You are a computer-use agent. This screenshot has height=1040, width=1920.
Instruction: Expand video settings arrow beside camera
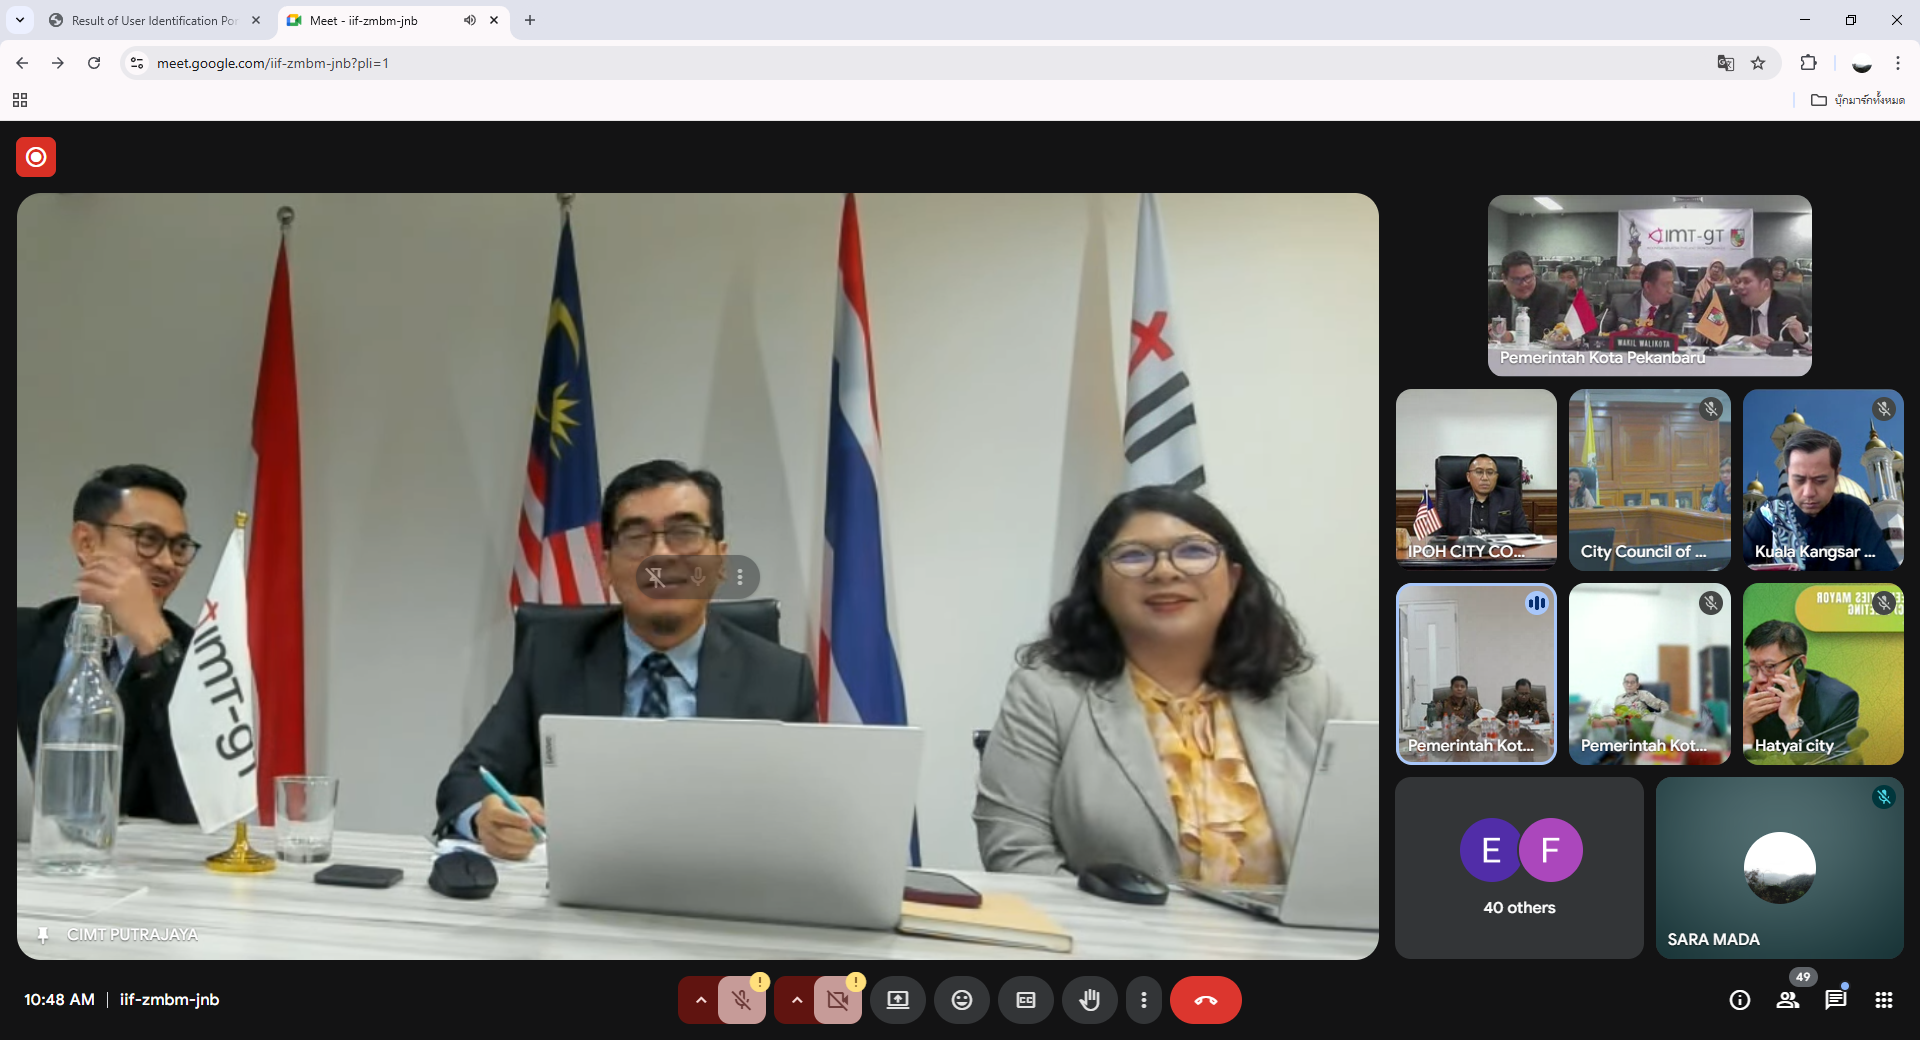coord(796,1000)
